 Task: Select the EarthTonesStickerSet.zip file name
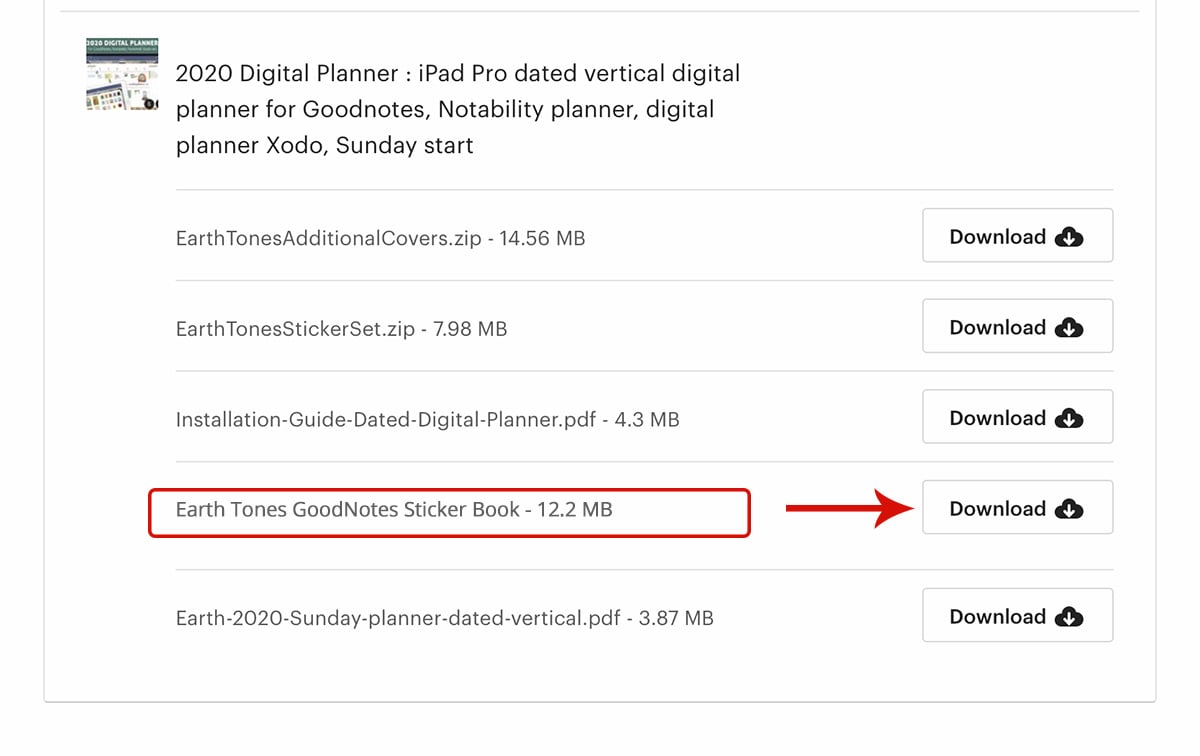point(295,329)
